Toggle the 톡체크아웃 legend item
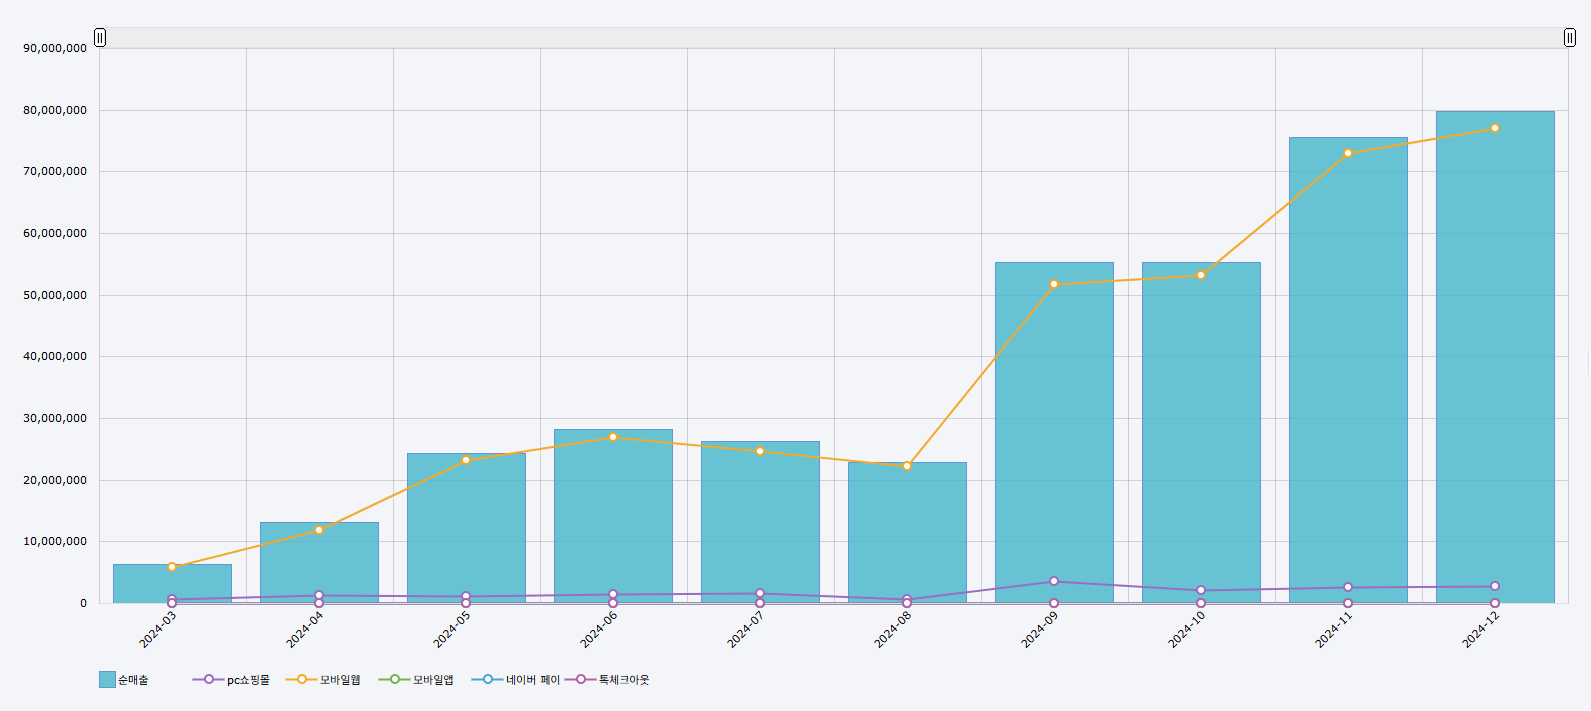 point(581,680)
